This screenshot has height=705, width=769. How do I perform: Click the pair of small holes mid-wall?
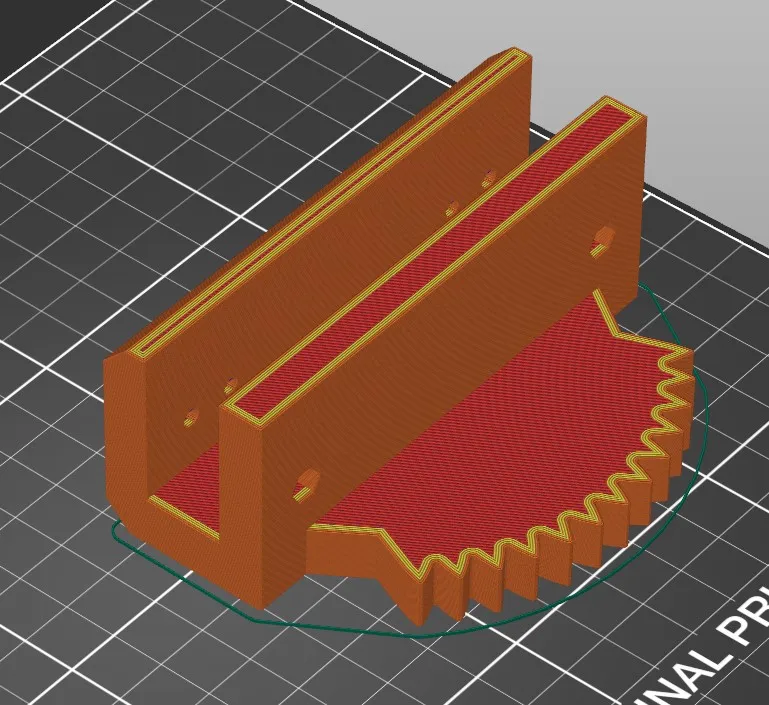pyautogui.click(x=470, y=193)
